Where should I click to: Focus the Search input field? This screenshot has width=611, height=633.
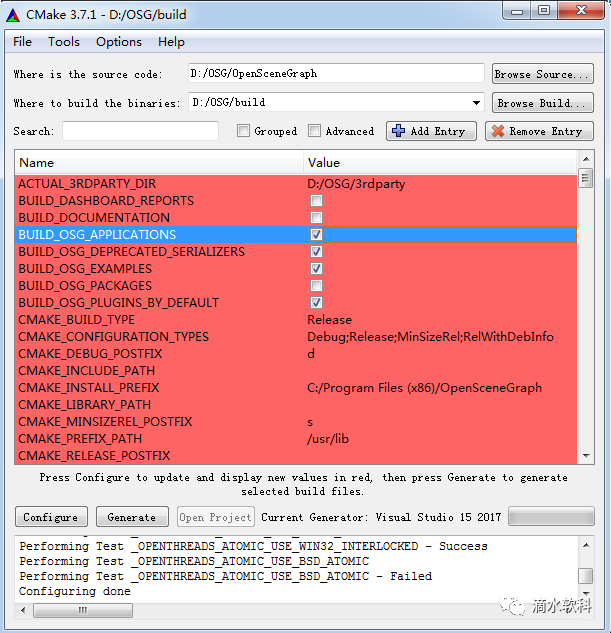click(140, 131)
